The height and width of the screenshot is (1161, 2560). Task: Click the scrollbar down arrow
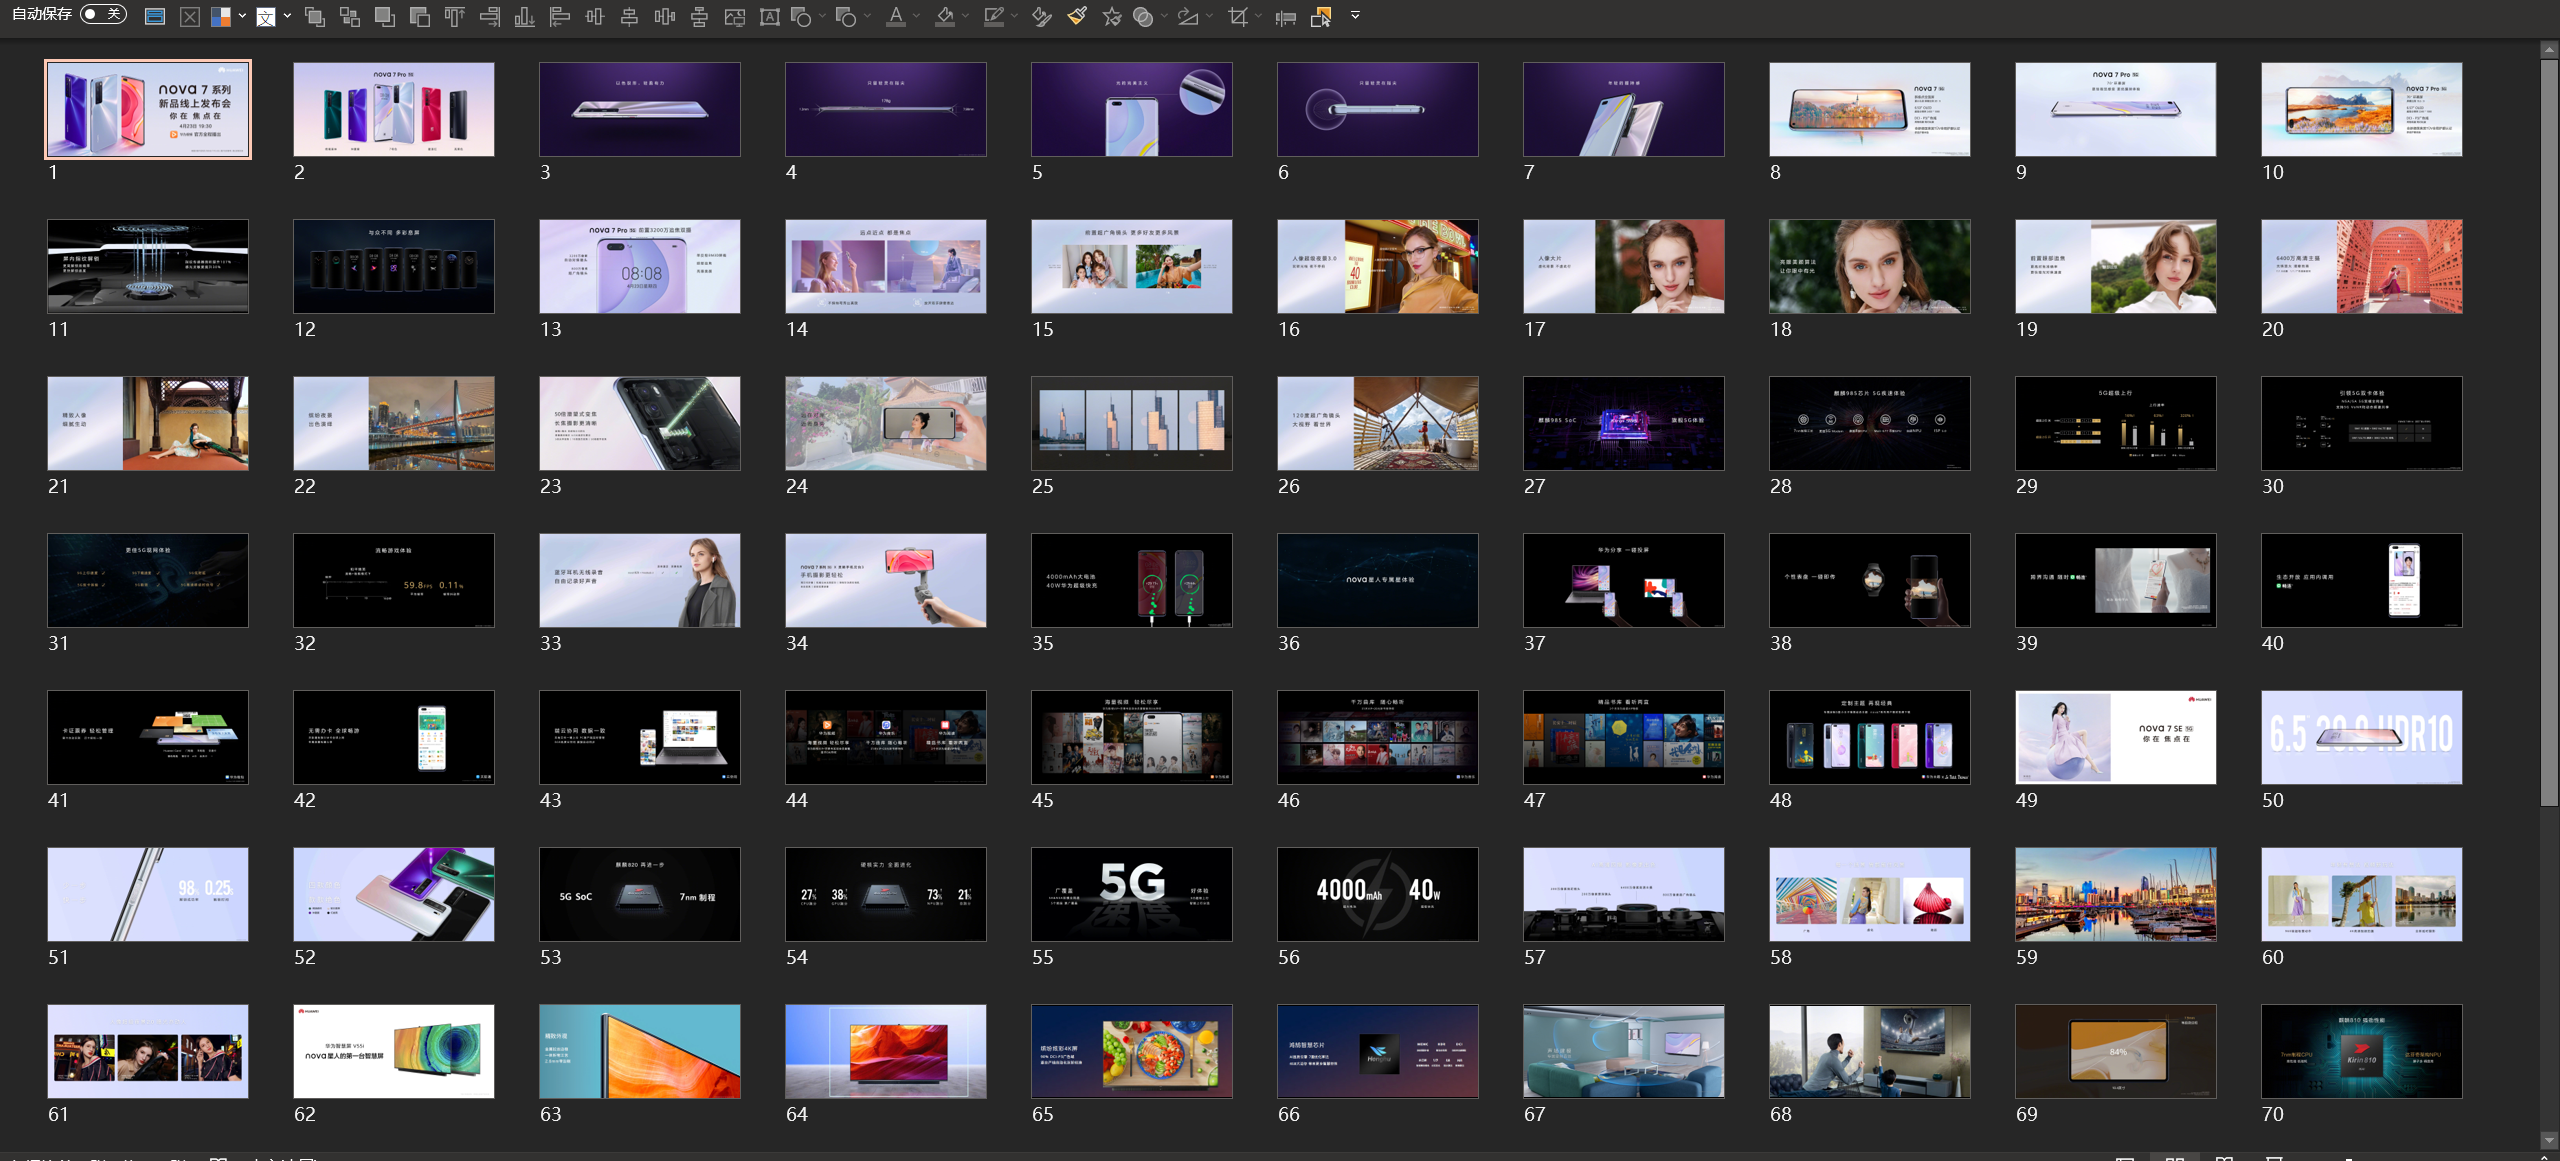click(x=2549, y=1140)
